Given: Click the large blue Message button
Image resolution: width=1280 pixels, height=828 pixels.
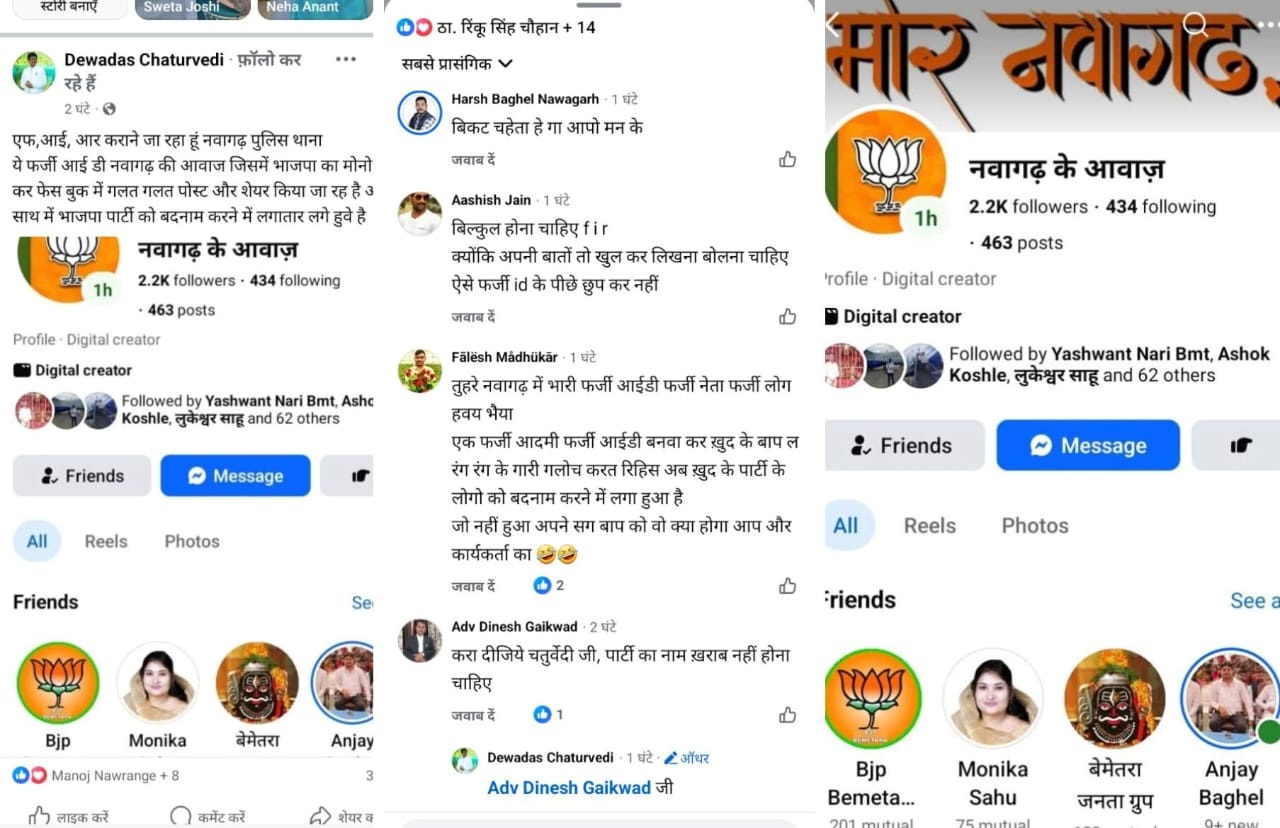Looking at the screenshot, I should coord(1088,445).
